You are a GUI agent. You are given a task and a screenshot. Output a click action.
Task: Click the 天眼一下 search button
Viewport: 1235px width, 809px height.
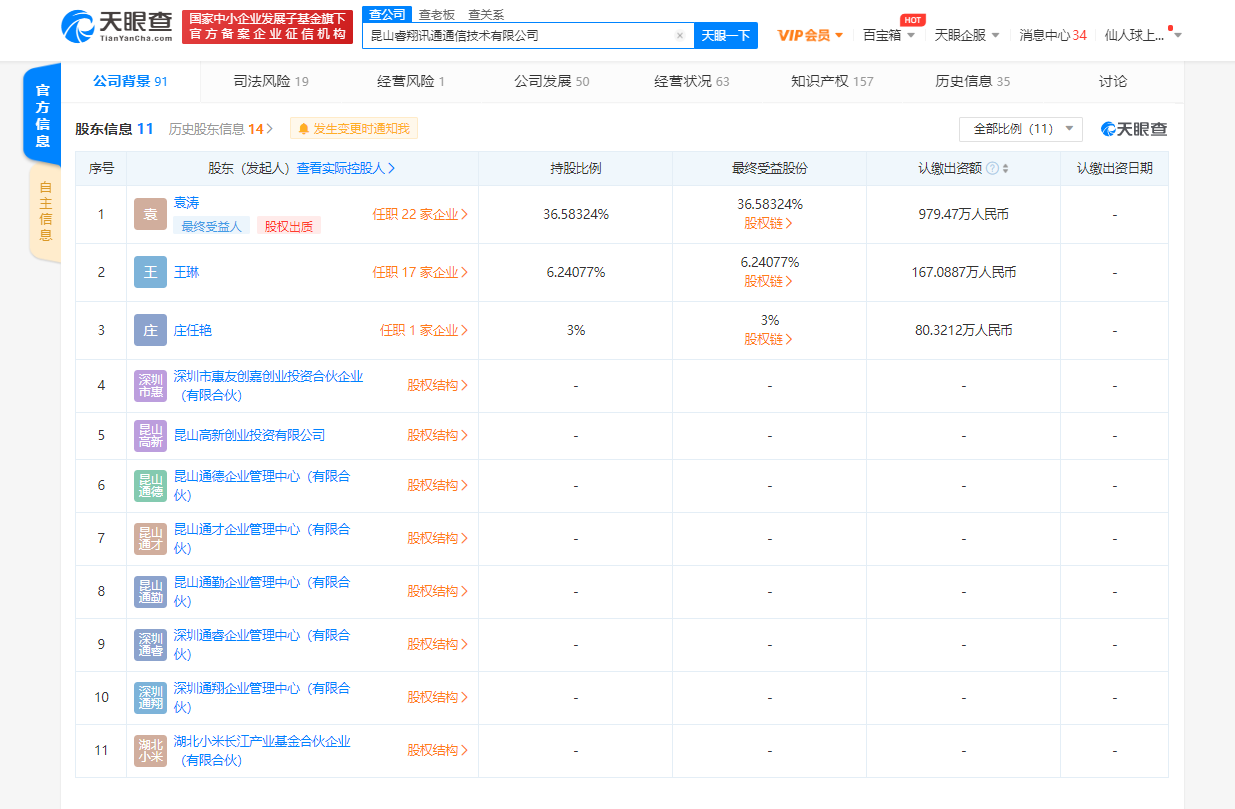[x=725, y=35]
